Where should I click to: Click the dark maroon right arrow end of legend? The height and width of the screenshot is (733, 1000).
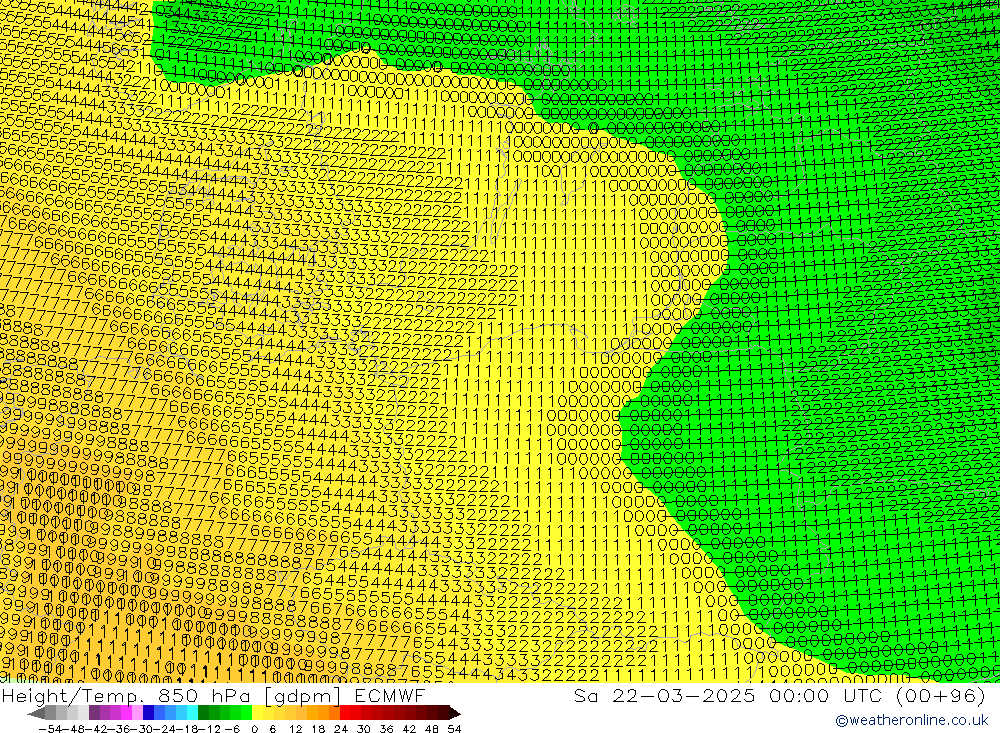[455, 713]
